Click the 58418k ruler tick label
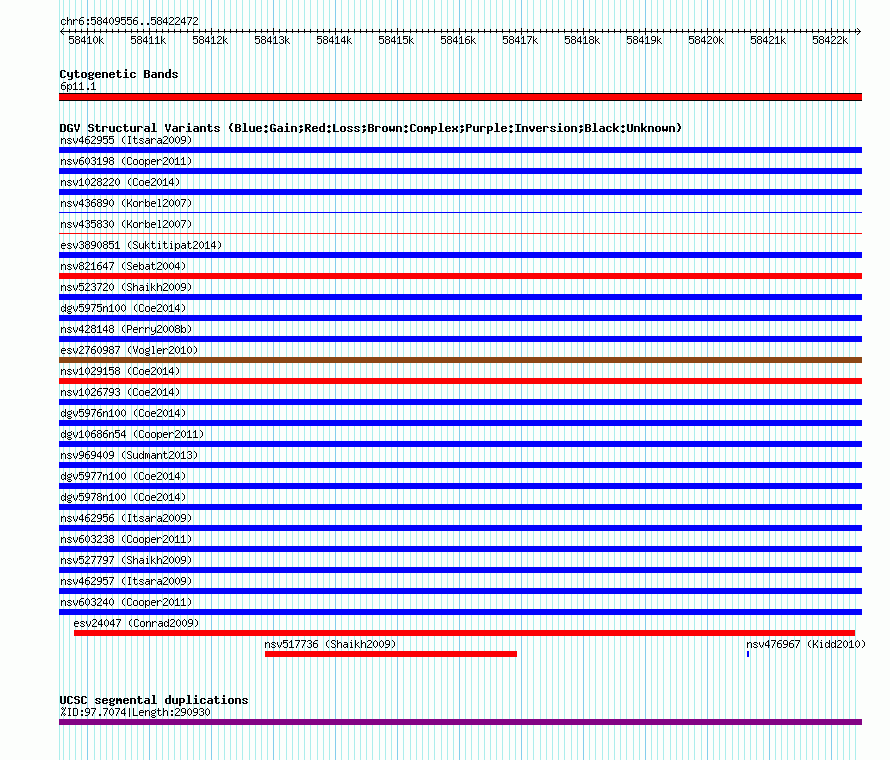The width and height of the screenshot is (890, 760). (582, 40)
